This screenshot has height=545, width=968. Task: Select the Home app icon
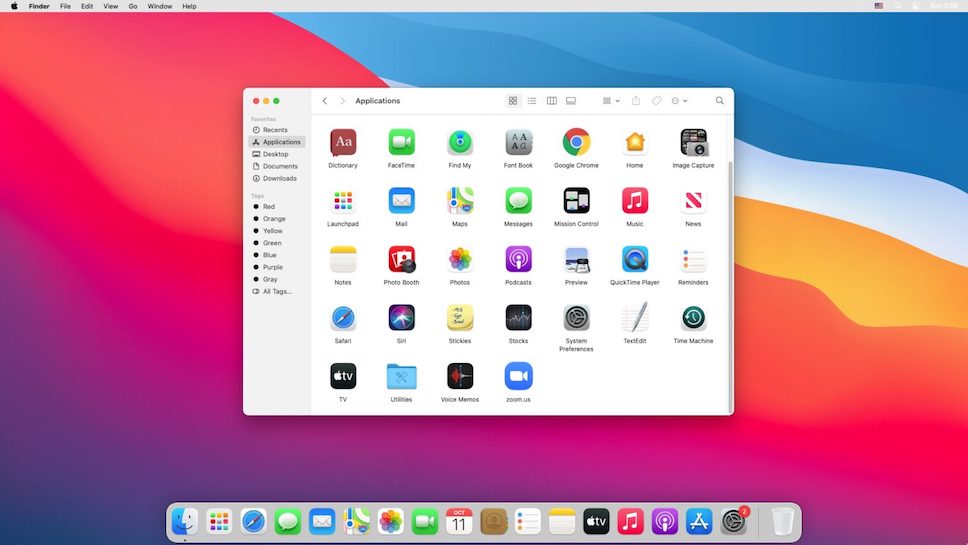[635, 143]
